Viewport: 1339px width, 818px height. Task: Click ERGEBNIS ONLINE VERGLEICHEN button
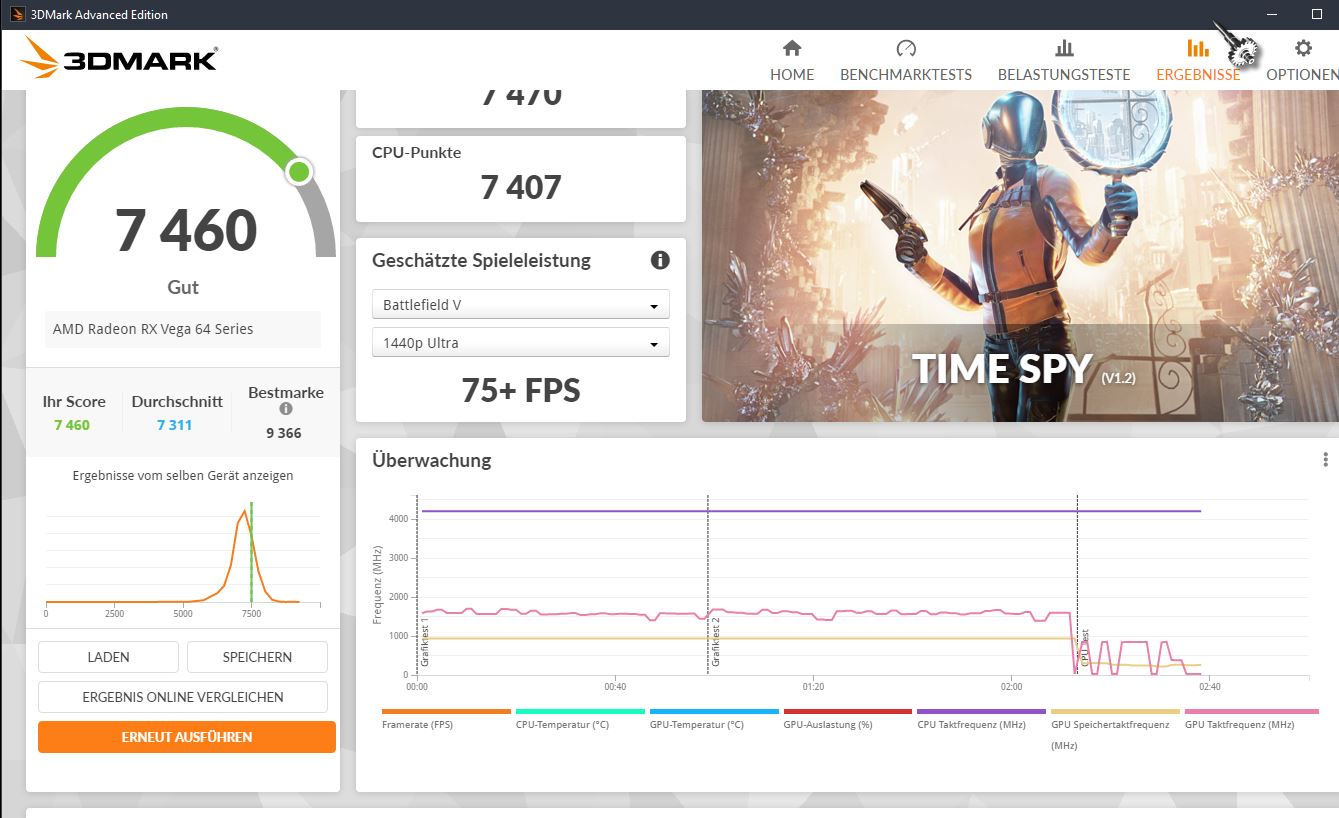click(x=183, y=697)
